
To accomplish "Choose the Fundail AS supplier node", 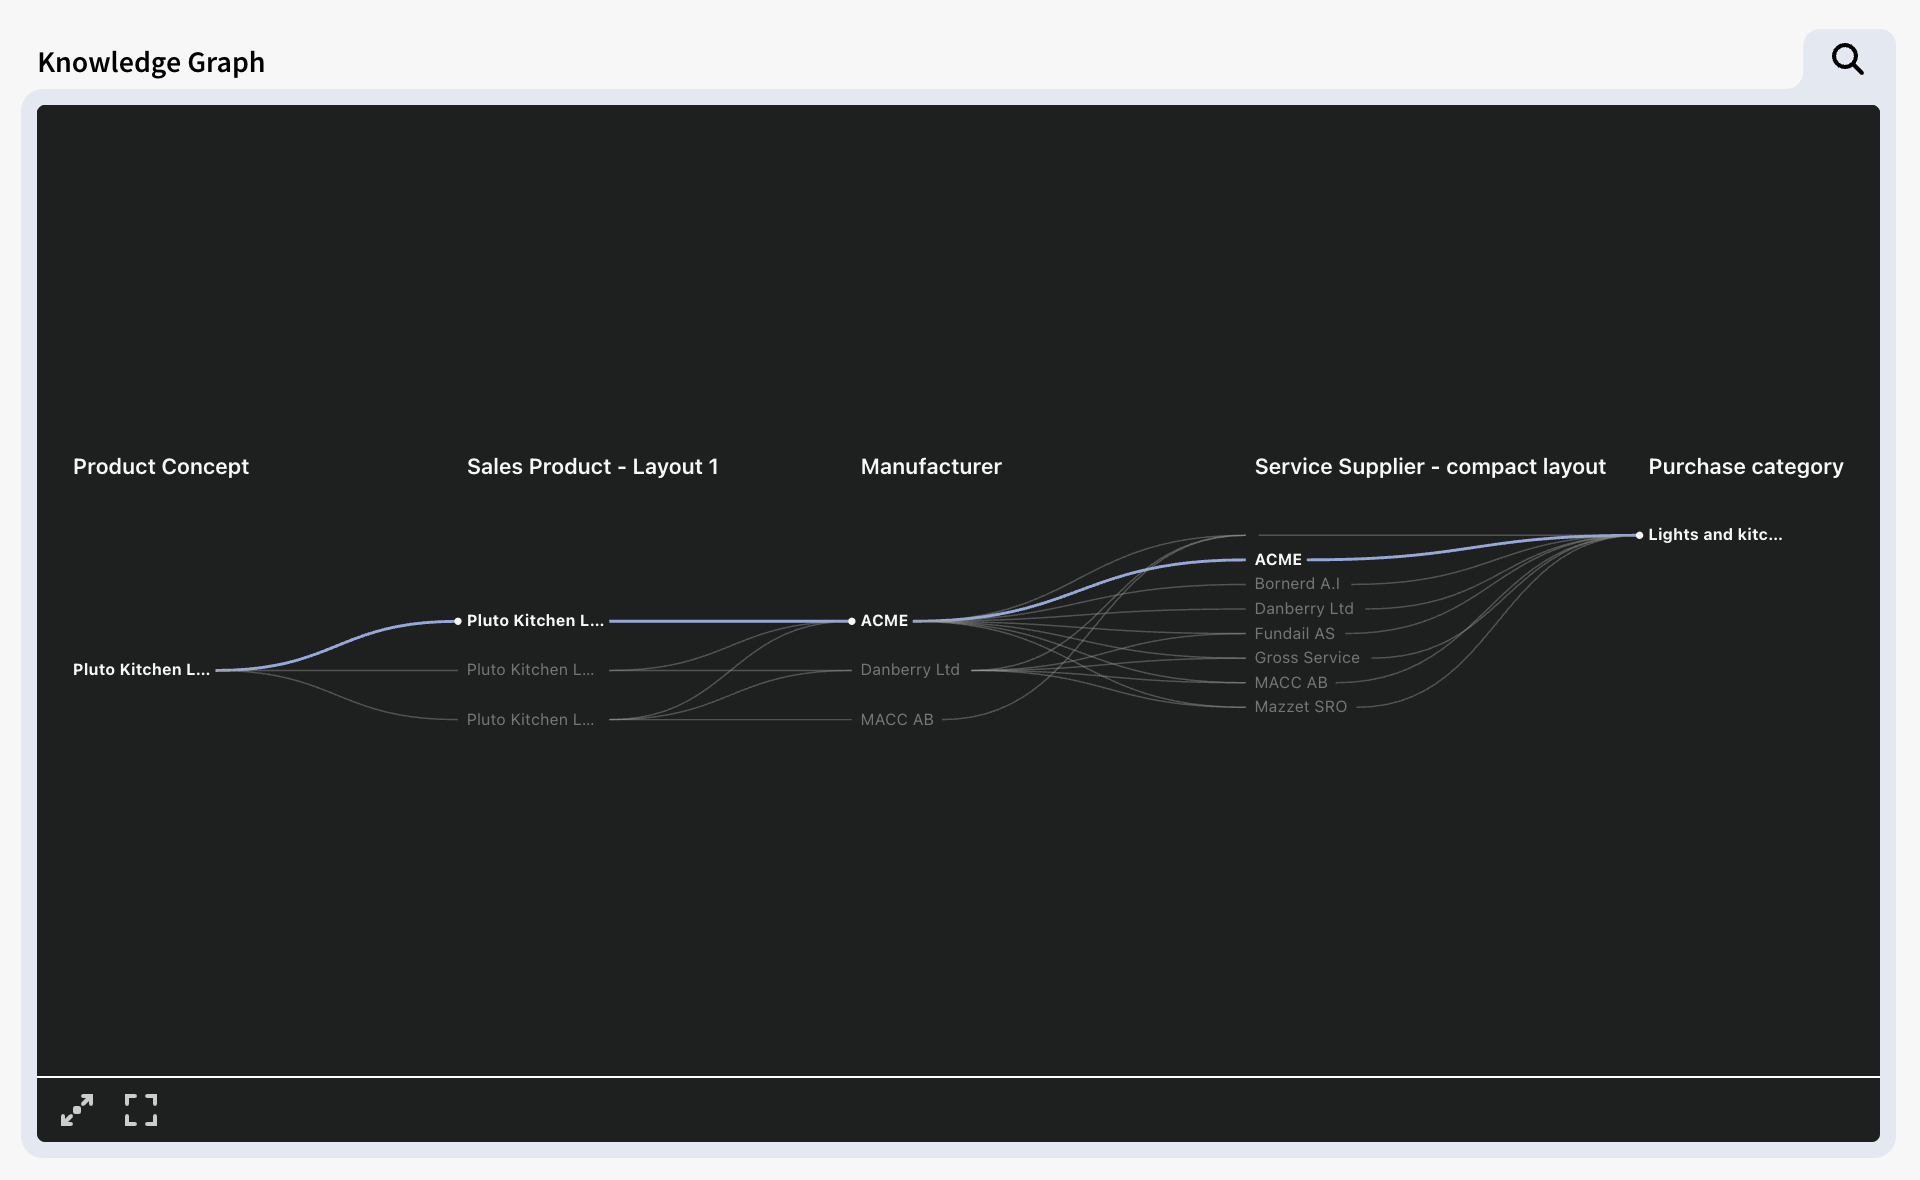I will (1294, 634).
